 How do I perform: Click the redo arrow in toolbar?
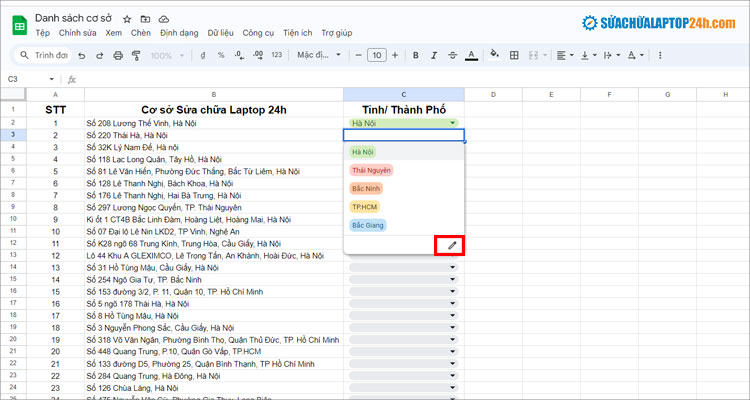click(x=99, y=56)
